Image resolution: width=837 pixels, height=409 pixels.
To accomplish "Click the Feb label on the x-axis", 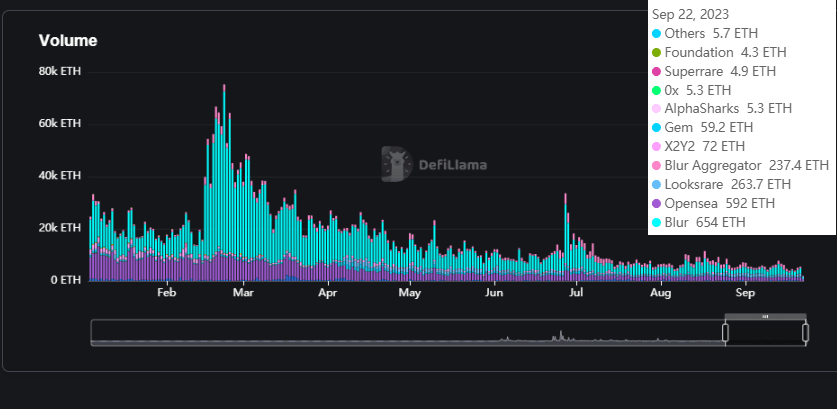I will (167, 294).
